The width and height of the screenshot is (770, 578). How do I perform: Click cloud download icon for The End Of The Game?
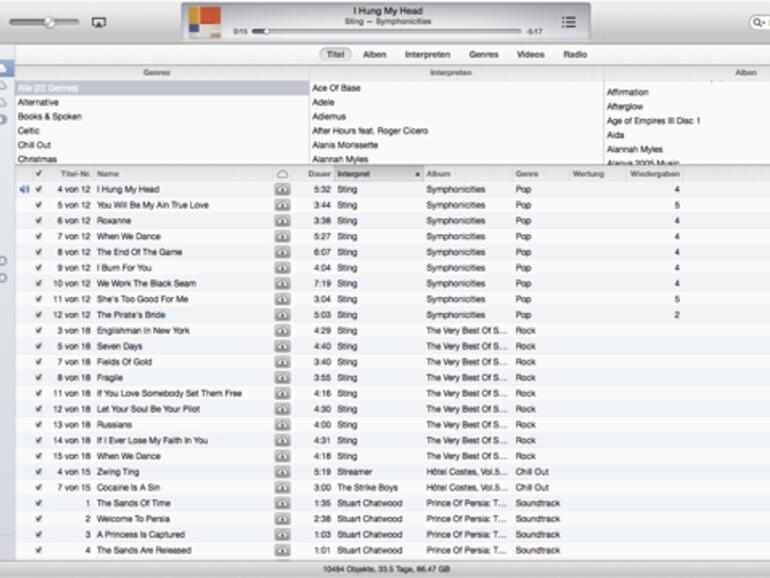[282, 252]
